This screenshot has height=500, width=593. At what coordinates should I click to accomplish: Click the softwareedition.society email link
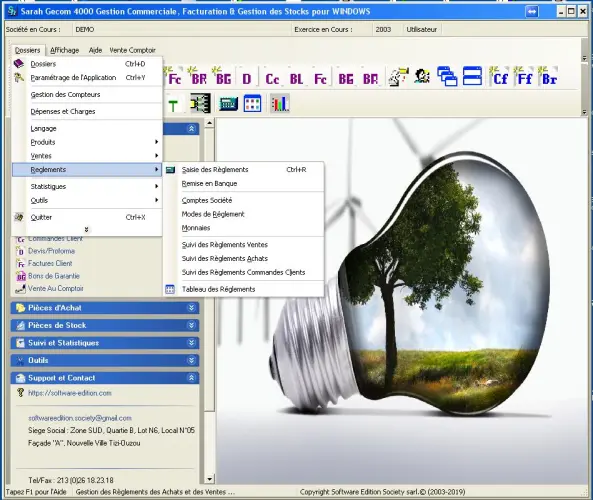80,418
